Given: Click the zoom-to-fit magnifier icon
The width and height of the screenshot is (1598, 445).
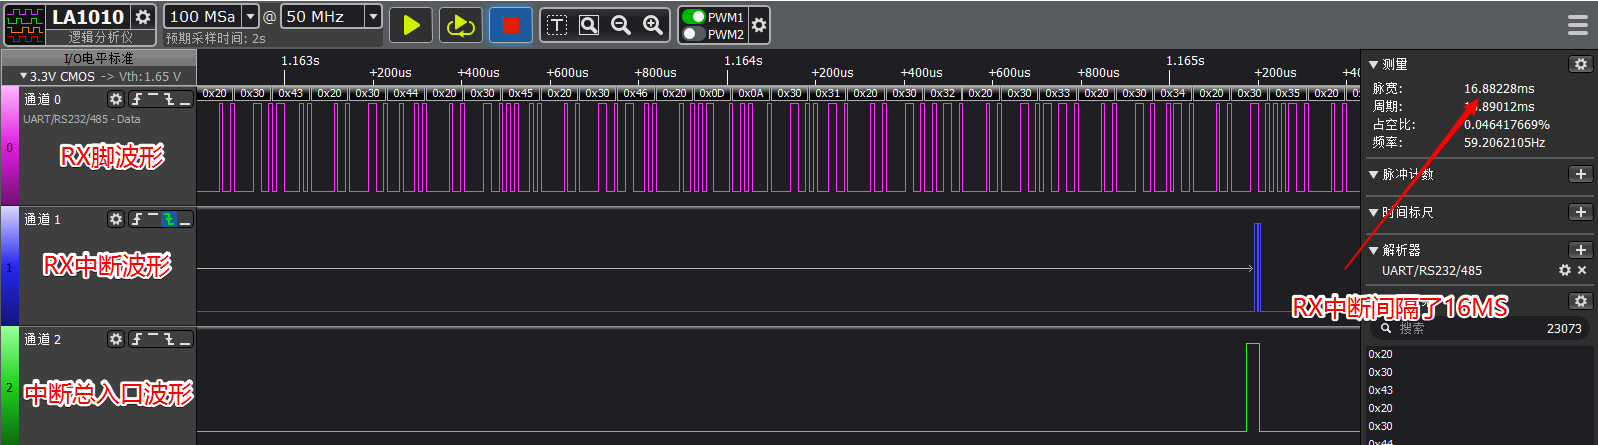Looking at the screenshot, I should pos(589,25).
